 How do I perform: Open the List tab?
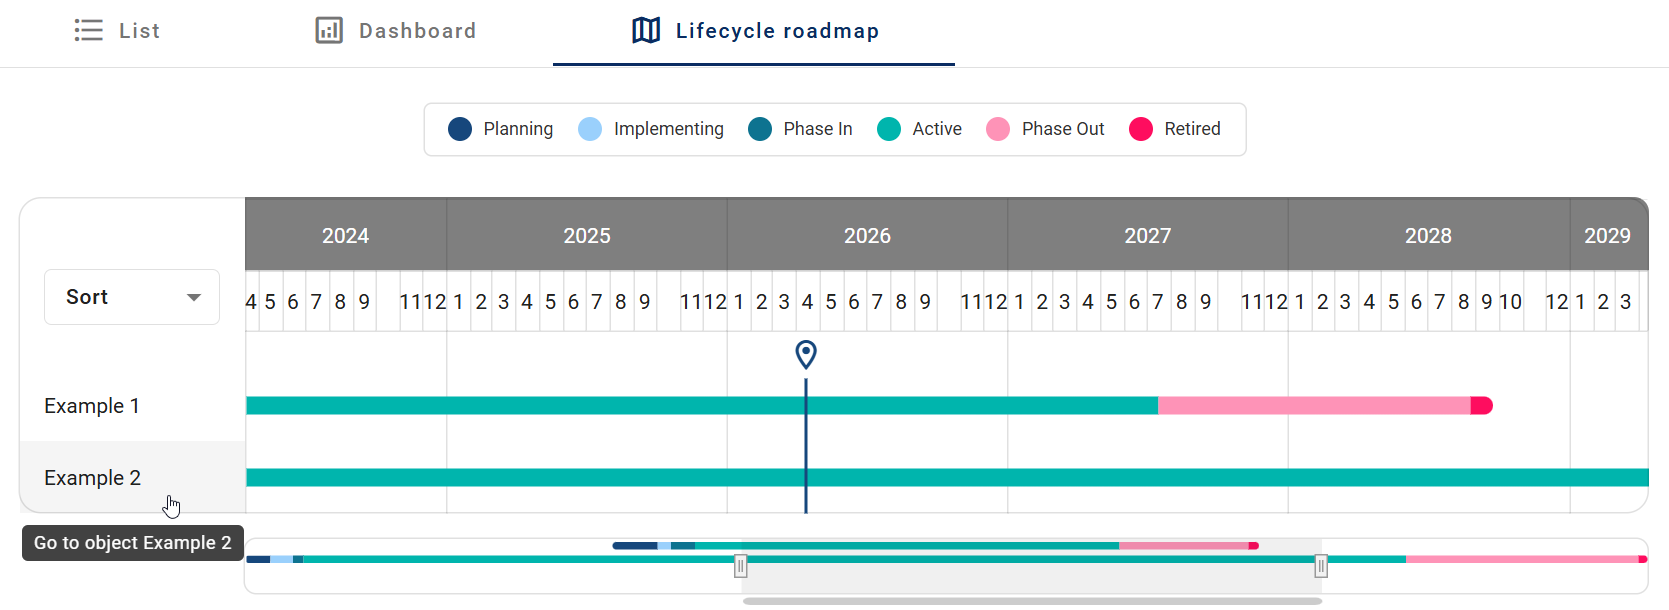pos(117,31)
